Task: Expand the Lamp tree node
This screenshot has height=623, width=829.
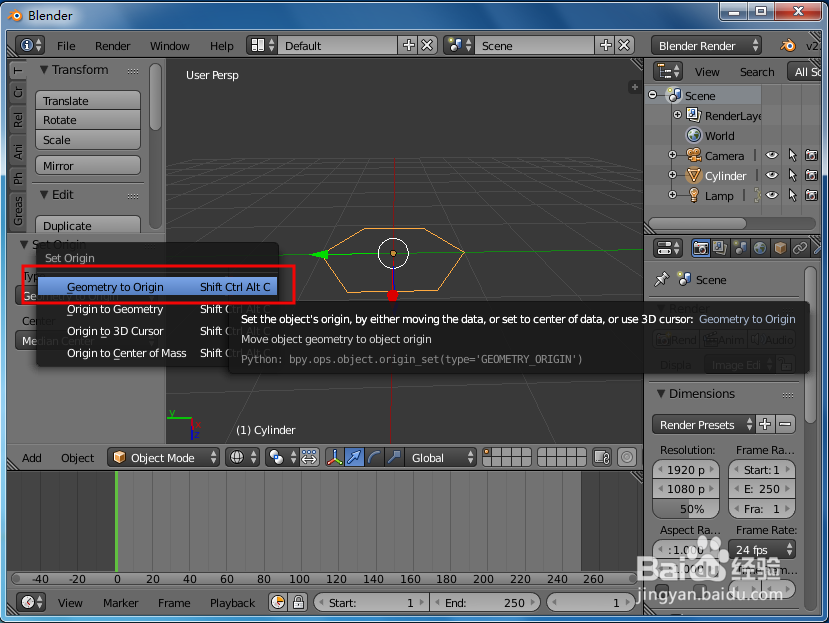Action: pos(673,195)
